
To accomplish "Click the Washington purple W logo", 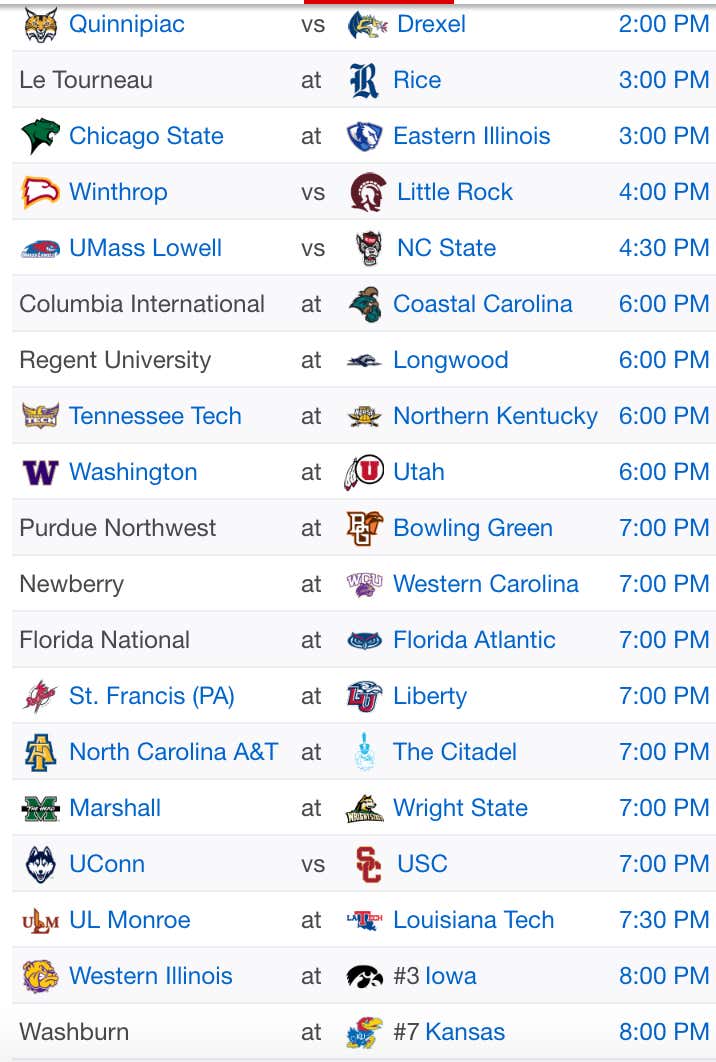I will (x=41, y=473).
